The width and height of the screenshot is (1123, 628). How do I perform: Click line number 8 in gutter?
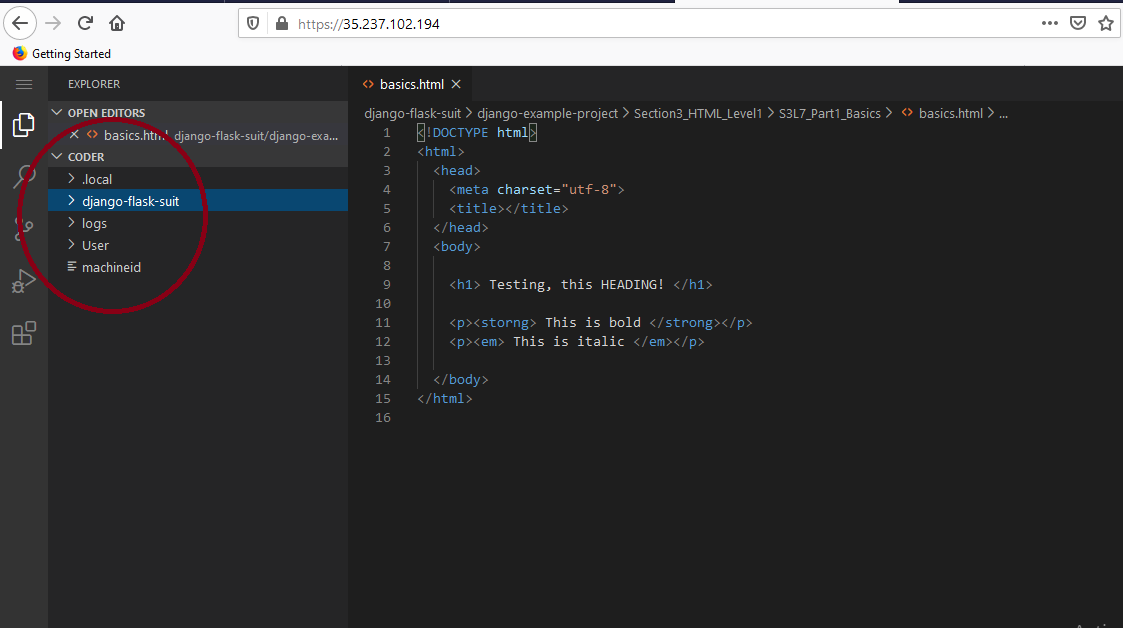(x=387, y=266)
